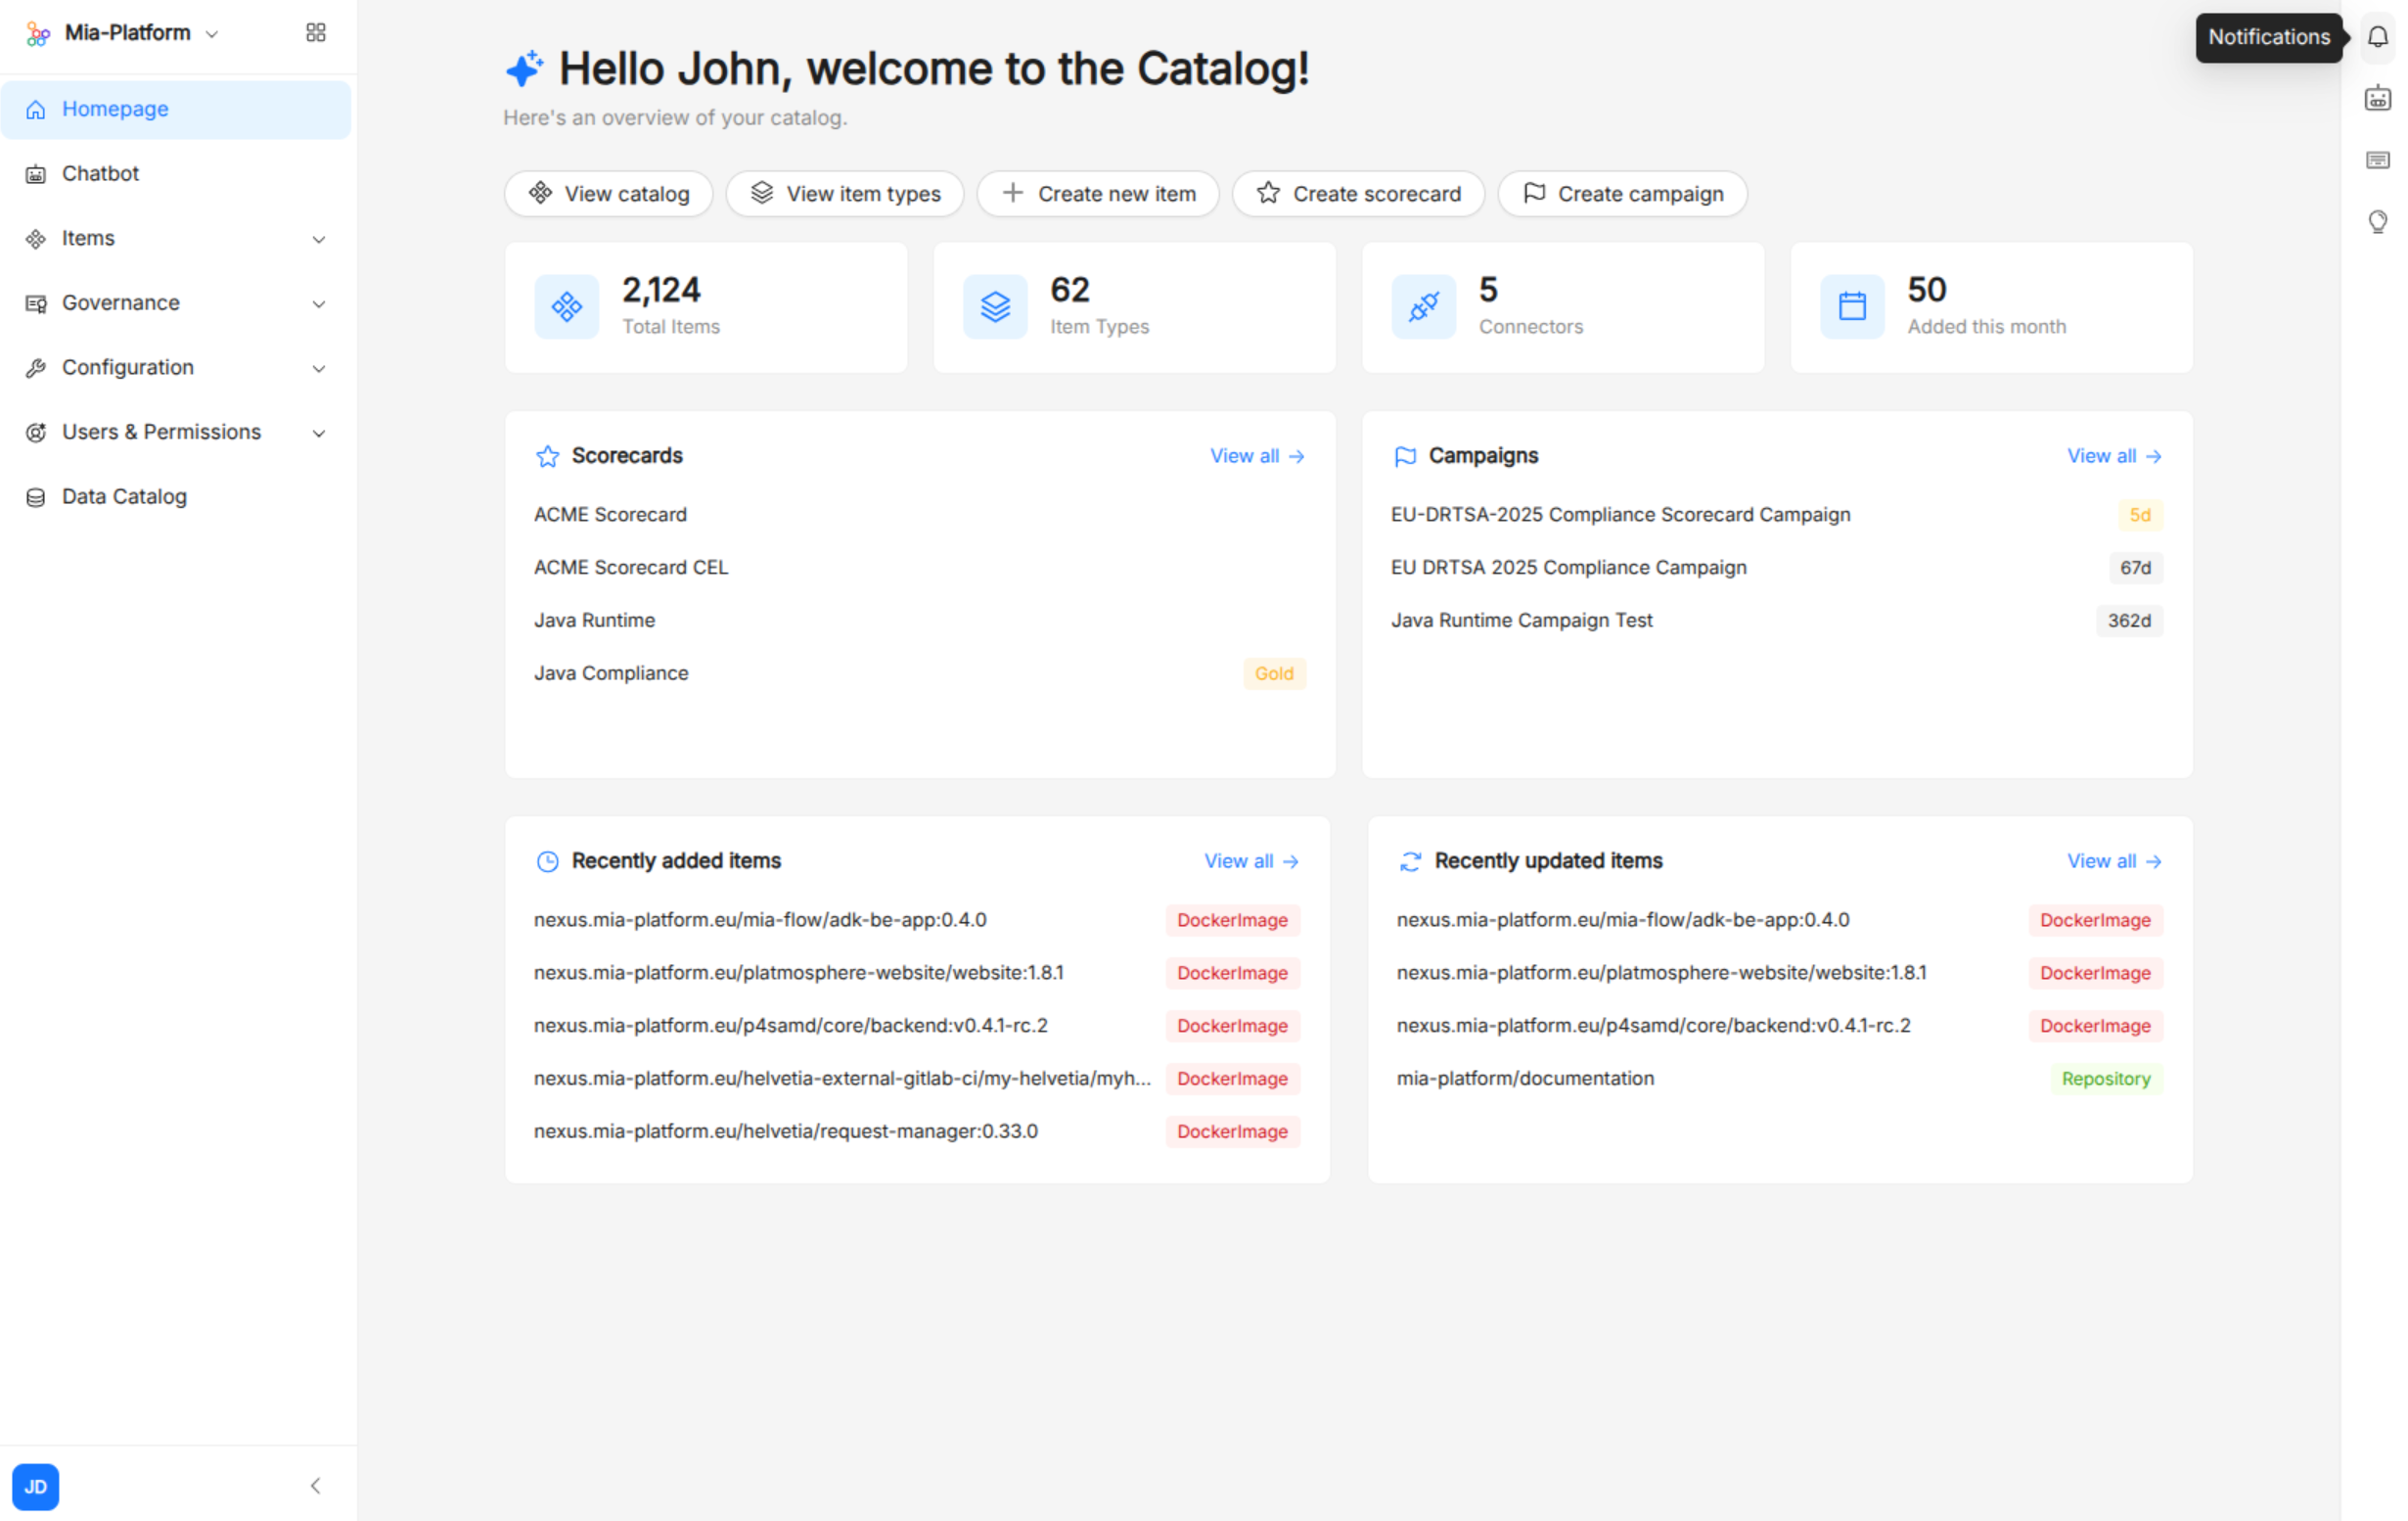Open the Mia-Platform company dropdown
Viewport: 2408px width, 1521px height.
140,33
